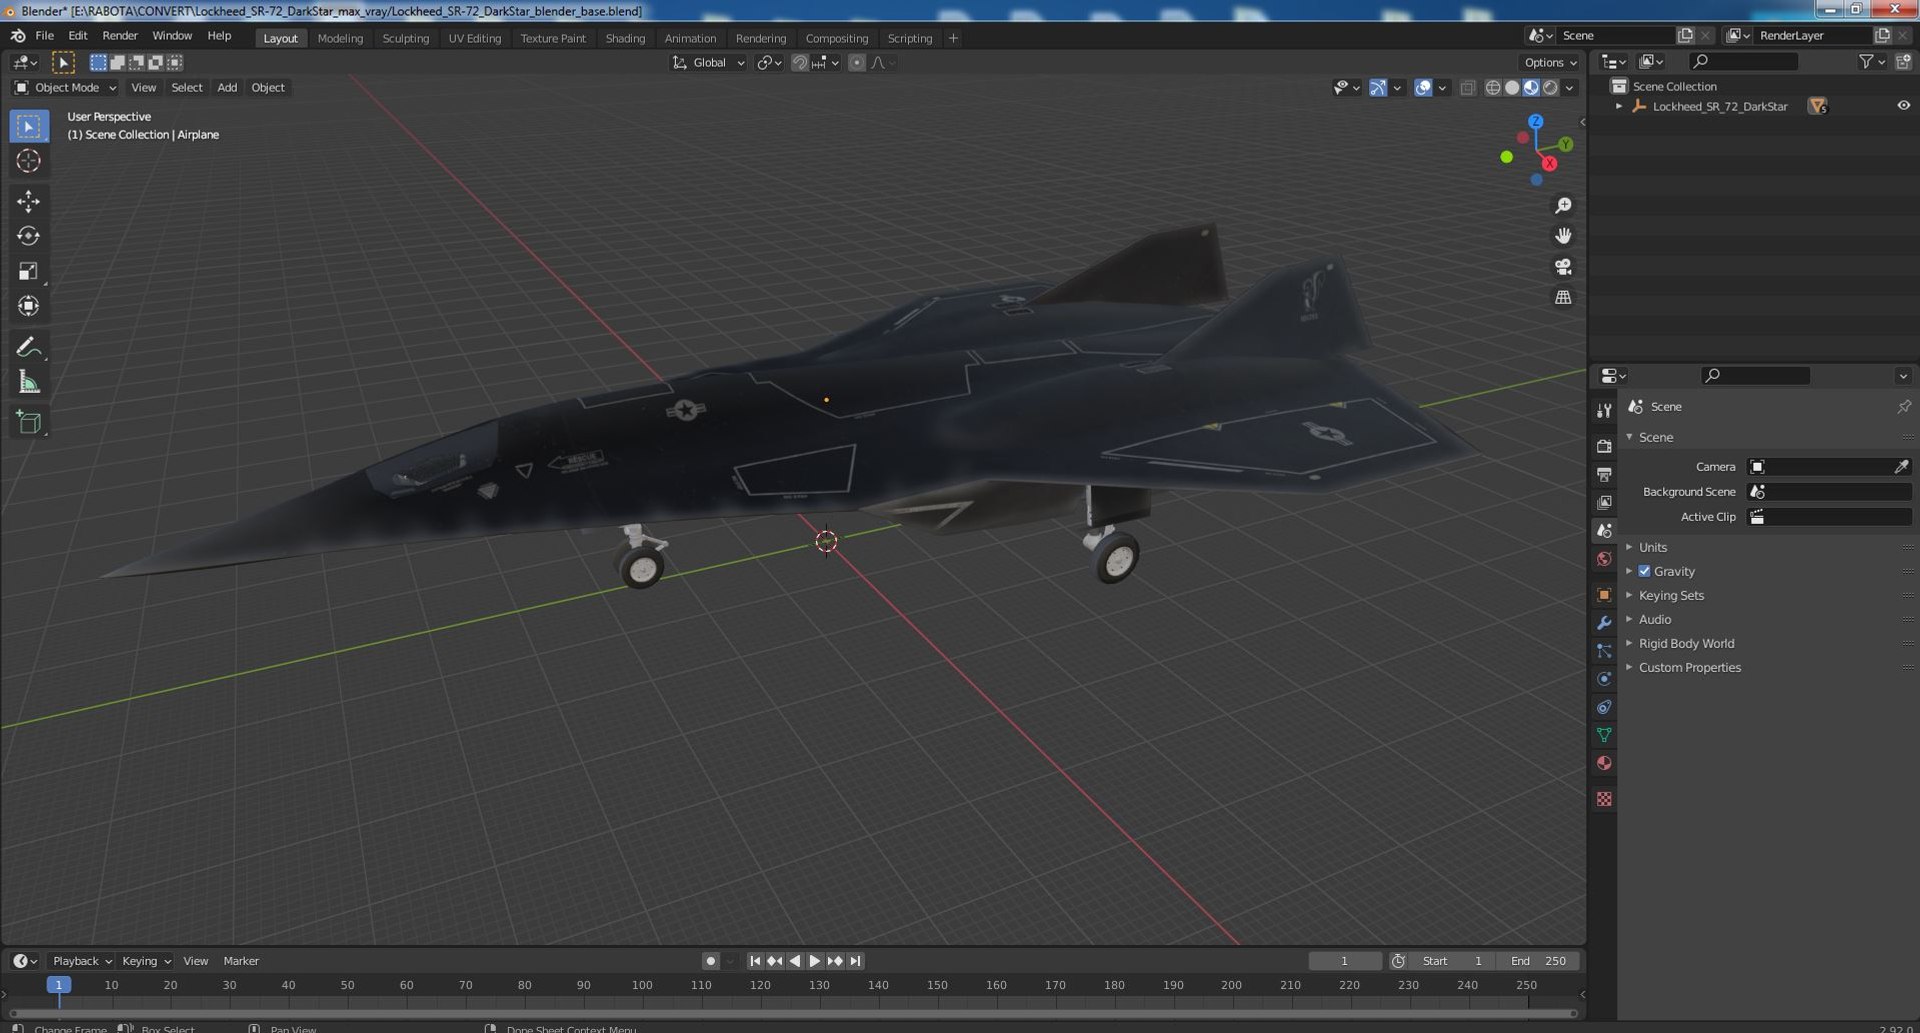Click the pan view hand icon

(1563, 236)
